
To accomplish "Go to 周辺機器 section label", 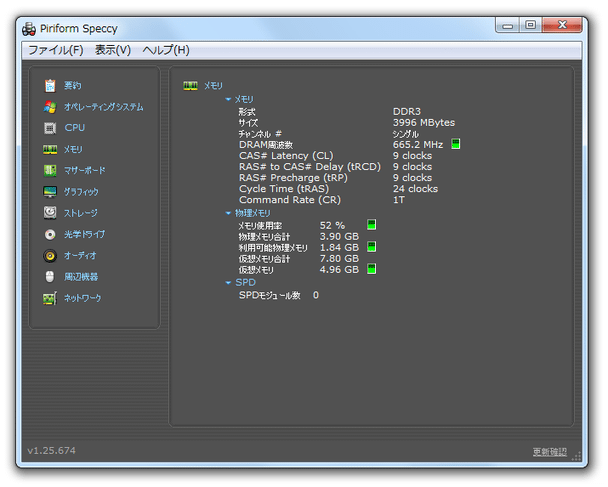I will coord(81,277).
